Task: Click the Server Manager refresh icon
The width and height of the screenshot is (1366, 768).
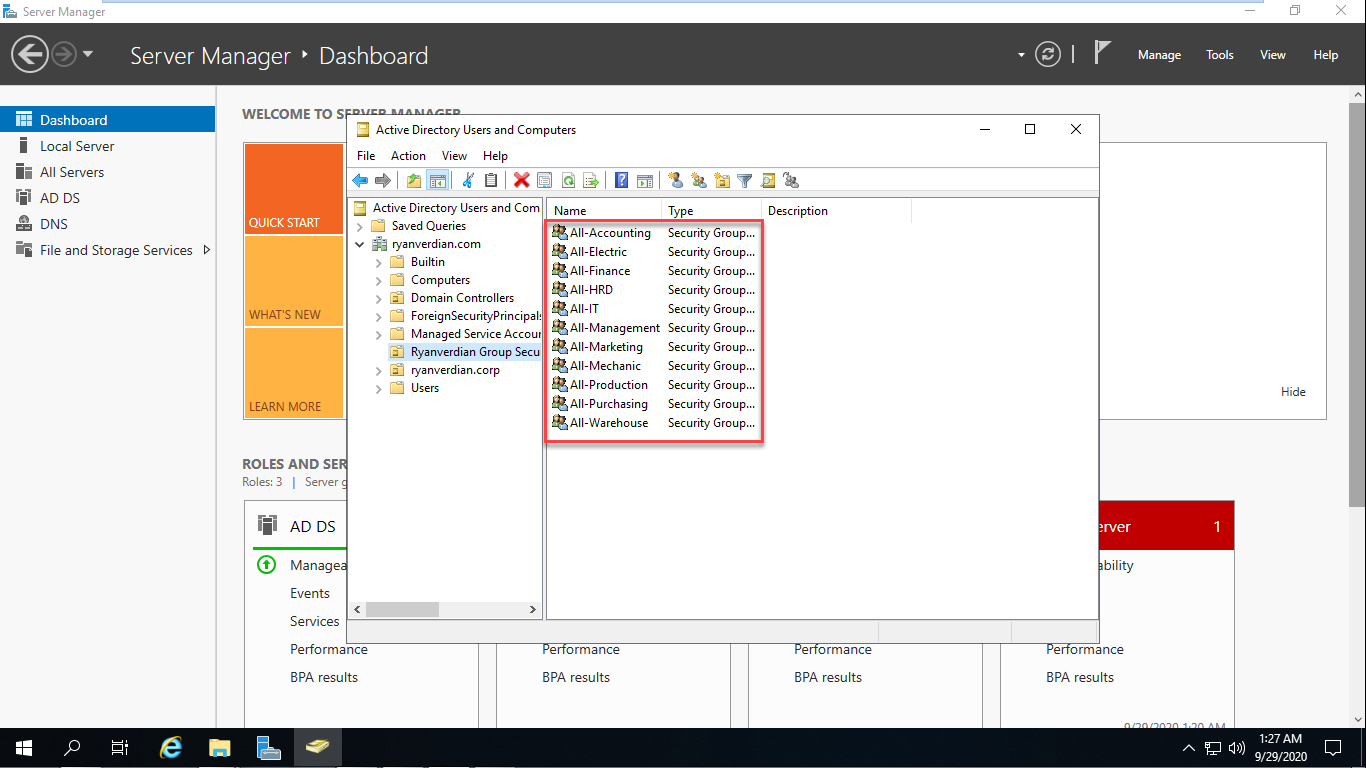Action: pyautogui.click(x=1048, y=55)
